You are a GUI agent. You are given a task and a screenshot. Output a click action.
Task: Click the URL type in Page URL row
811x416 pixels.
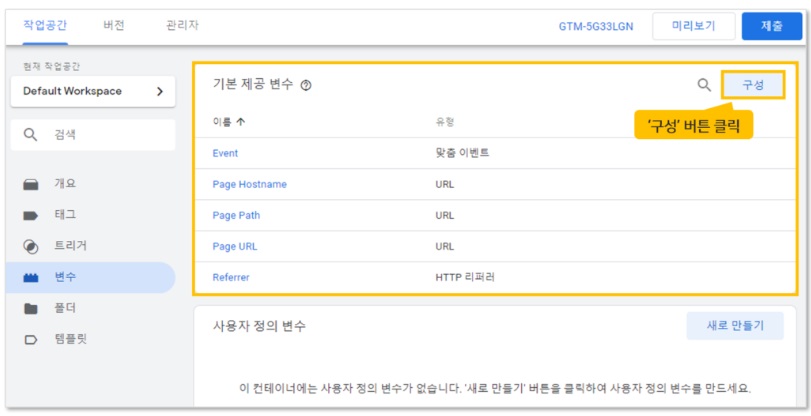[x=445, y=246]
